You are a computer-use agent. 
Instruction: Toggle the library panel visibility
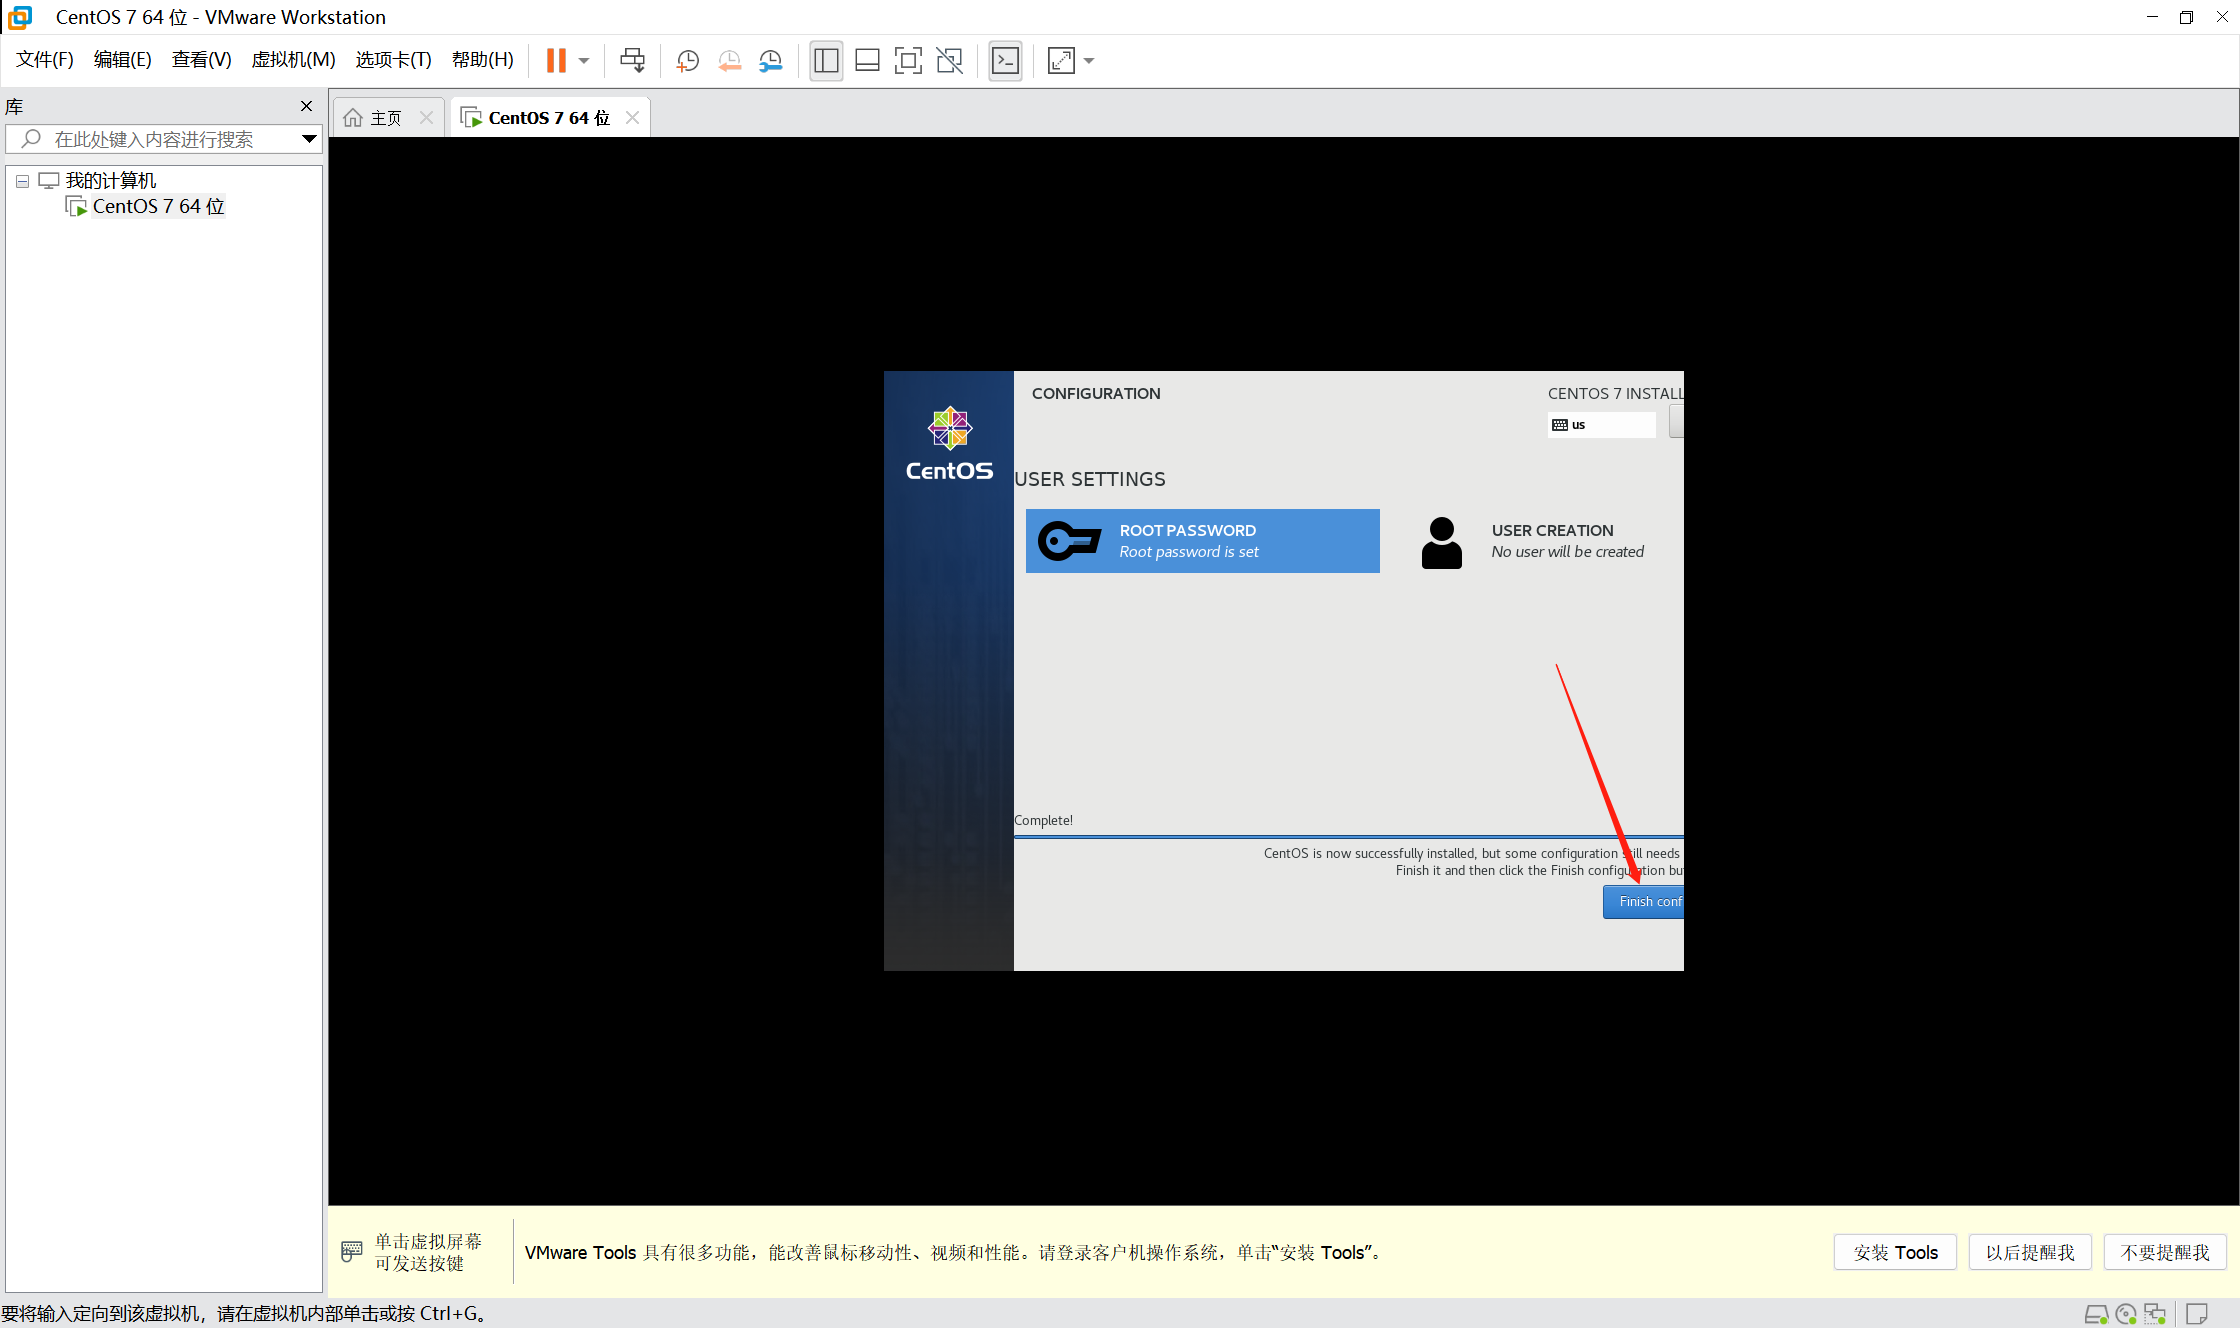coord(826,60)
